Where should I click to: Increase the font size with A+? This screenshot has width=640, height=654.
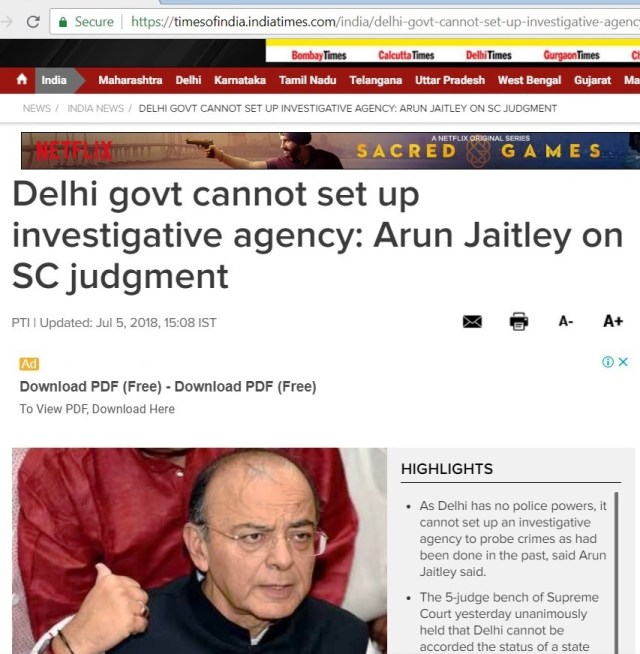point(612,321)
